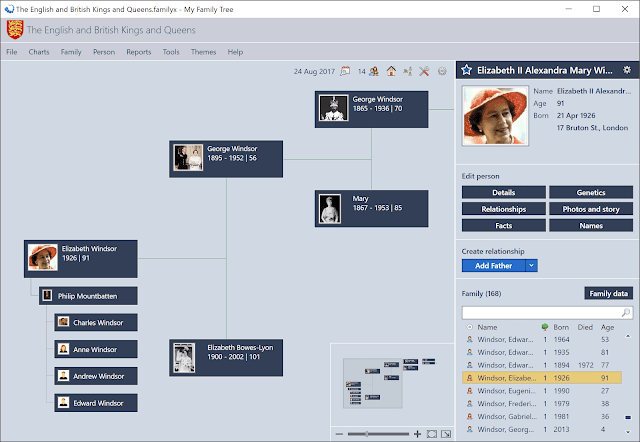Screen dimensions: 640x442
Task: Go to the home person icon
Action: pos(391,71)
